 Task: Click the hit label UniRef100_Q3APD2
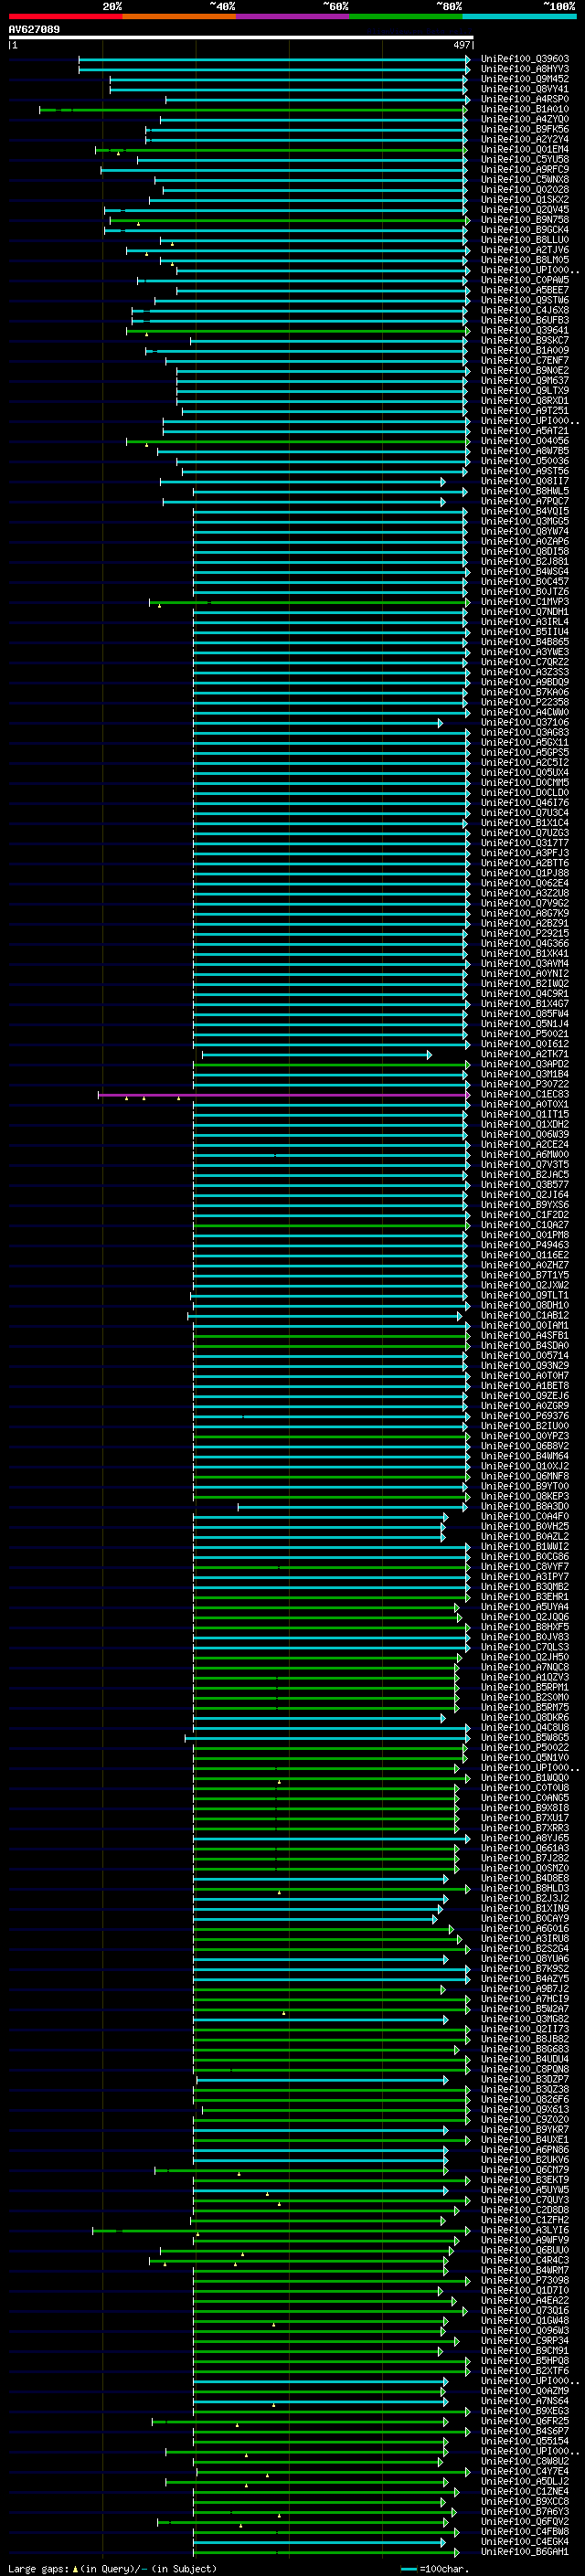(x=525, y=1064)
